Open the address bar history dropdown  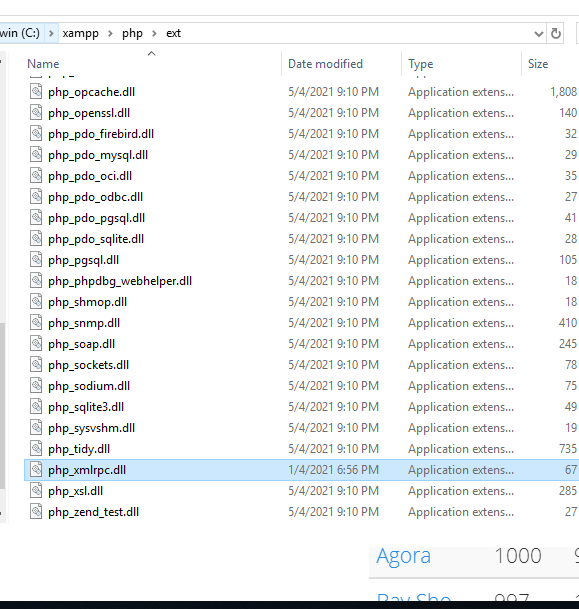tap(539, 34)
